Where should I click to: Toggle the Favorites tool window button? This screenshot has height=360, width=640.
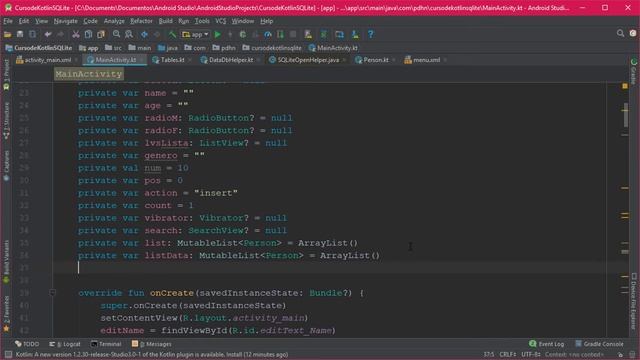(x=6, y=313)
